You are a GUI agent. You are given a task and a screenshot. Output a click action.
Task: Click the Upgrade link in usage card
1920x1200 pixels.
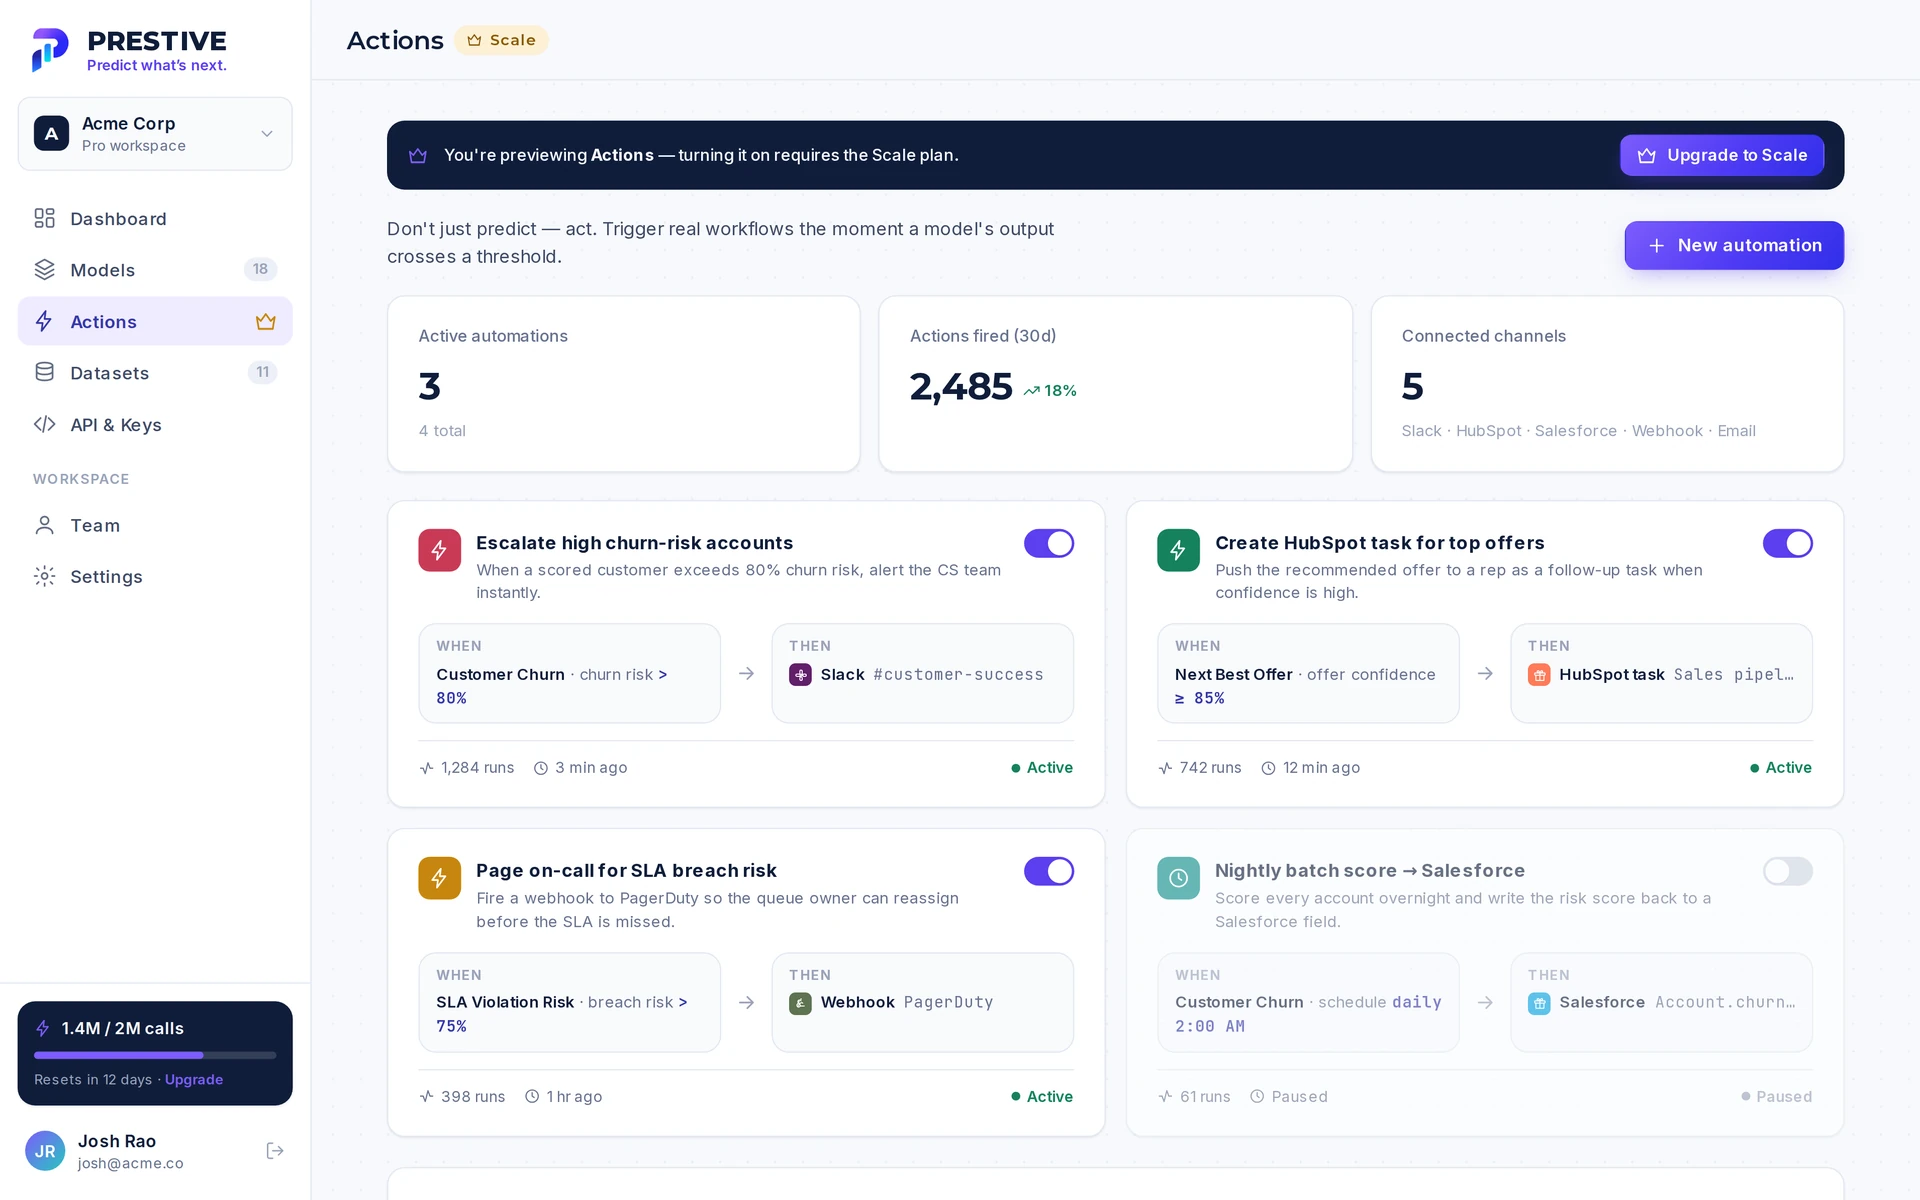[194, 1080]
